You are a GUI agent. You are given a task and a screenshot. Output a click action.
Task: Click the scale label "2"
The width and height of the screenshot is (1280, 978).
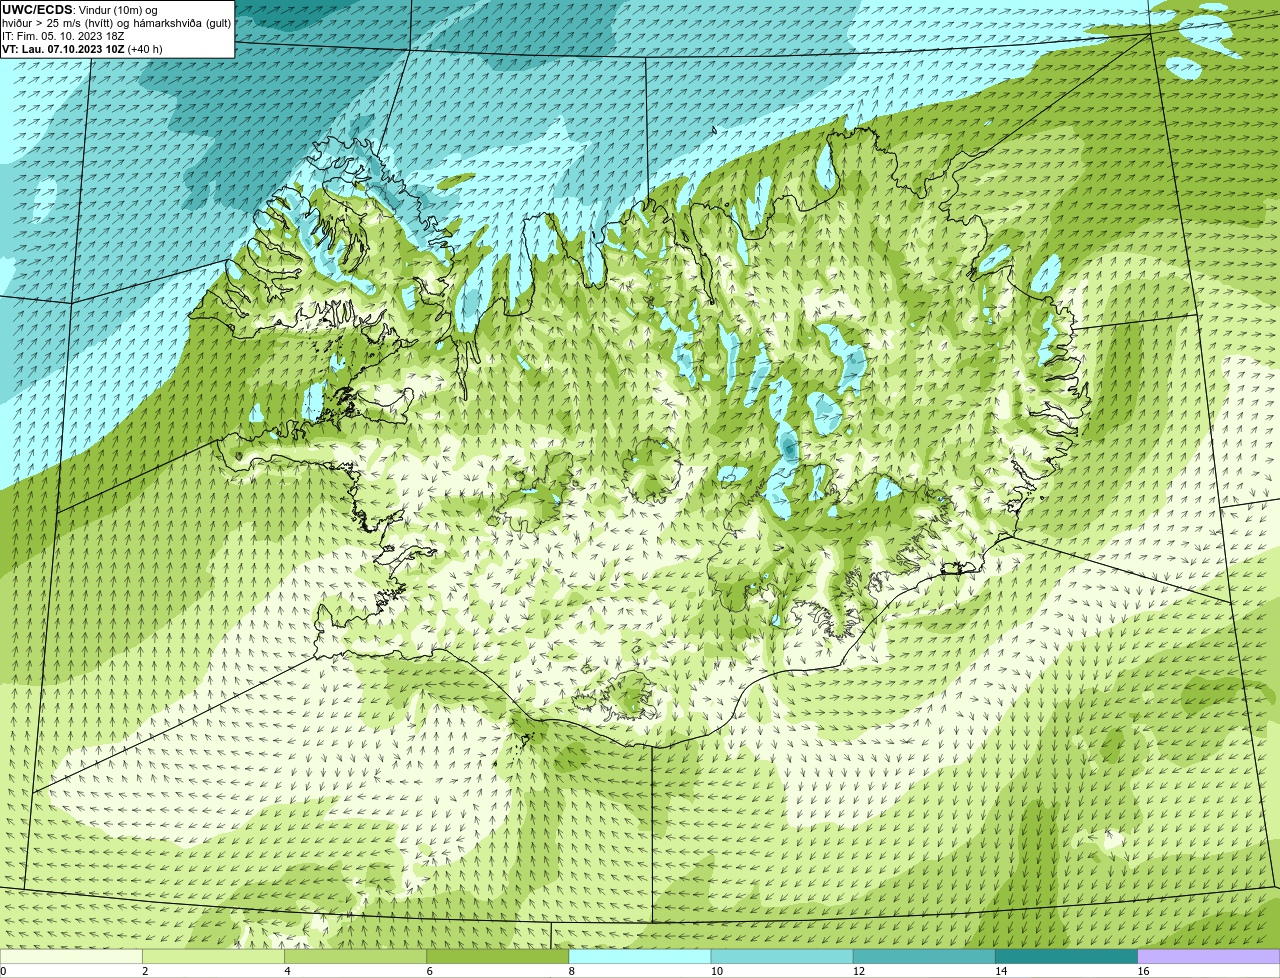click(145, 971)
